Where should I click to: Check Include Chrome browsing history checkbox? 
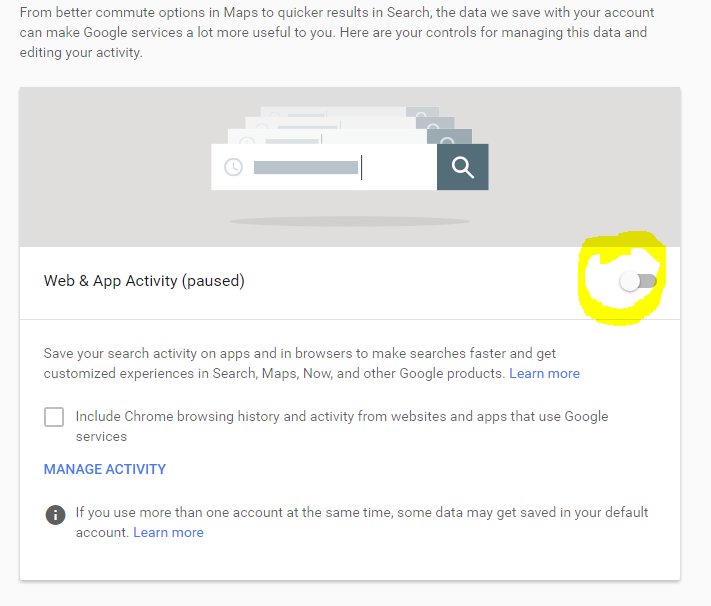pos(54,417)
